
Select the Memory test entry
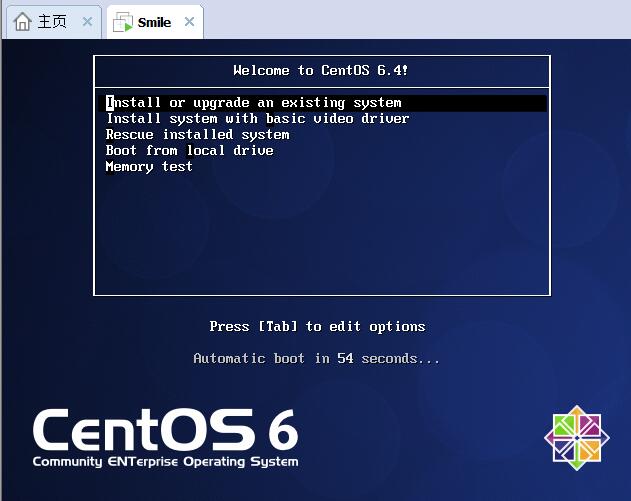(x=149, y=167)
